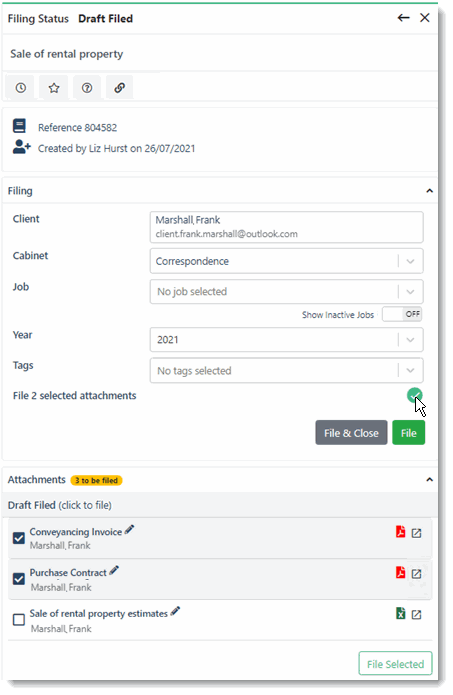Open the Cabinet dropdown
453x695 pixels.
pyautogui.click(x=286, y=261)
